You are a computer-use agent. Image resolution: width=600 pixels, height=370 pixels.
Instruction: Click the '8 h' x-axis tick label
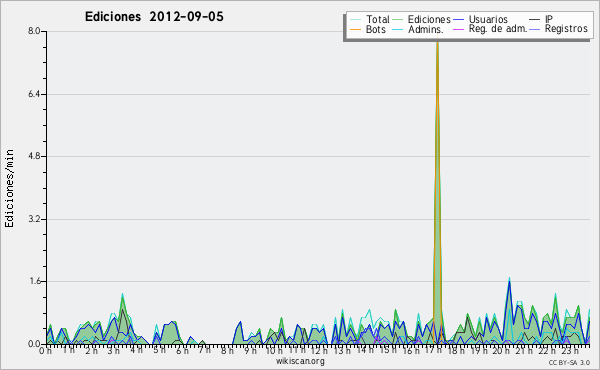[227, 351]
